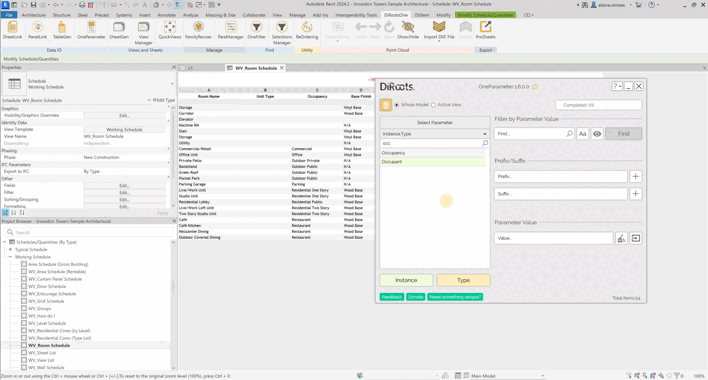Open the Instance,Type dropdown
Image resolution: width=708 pixels, height=380 pixels.
tap(434, 134)
